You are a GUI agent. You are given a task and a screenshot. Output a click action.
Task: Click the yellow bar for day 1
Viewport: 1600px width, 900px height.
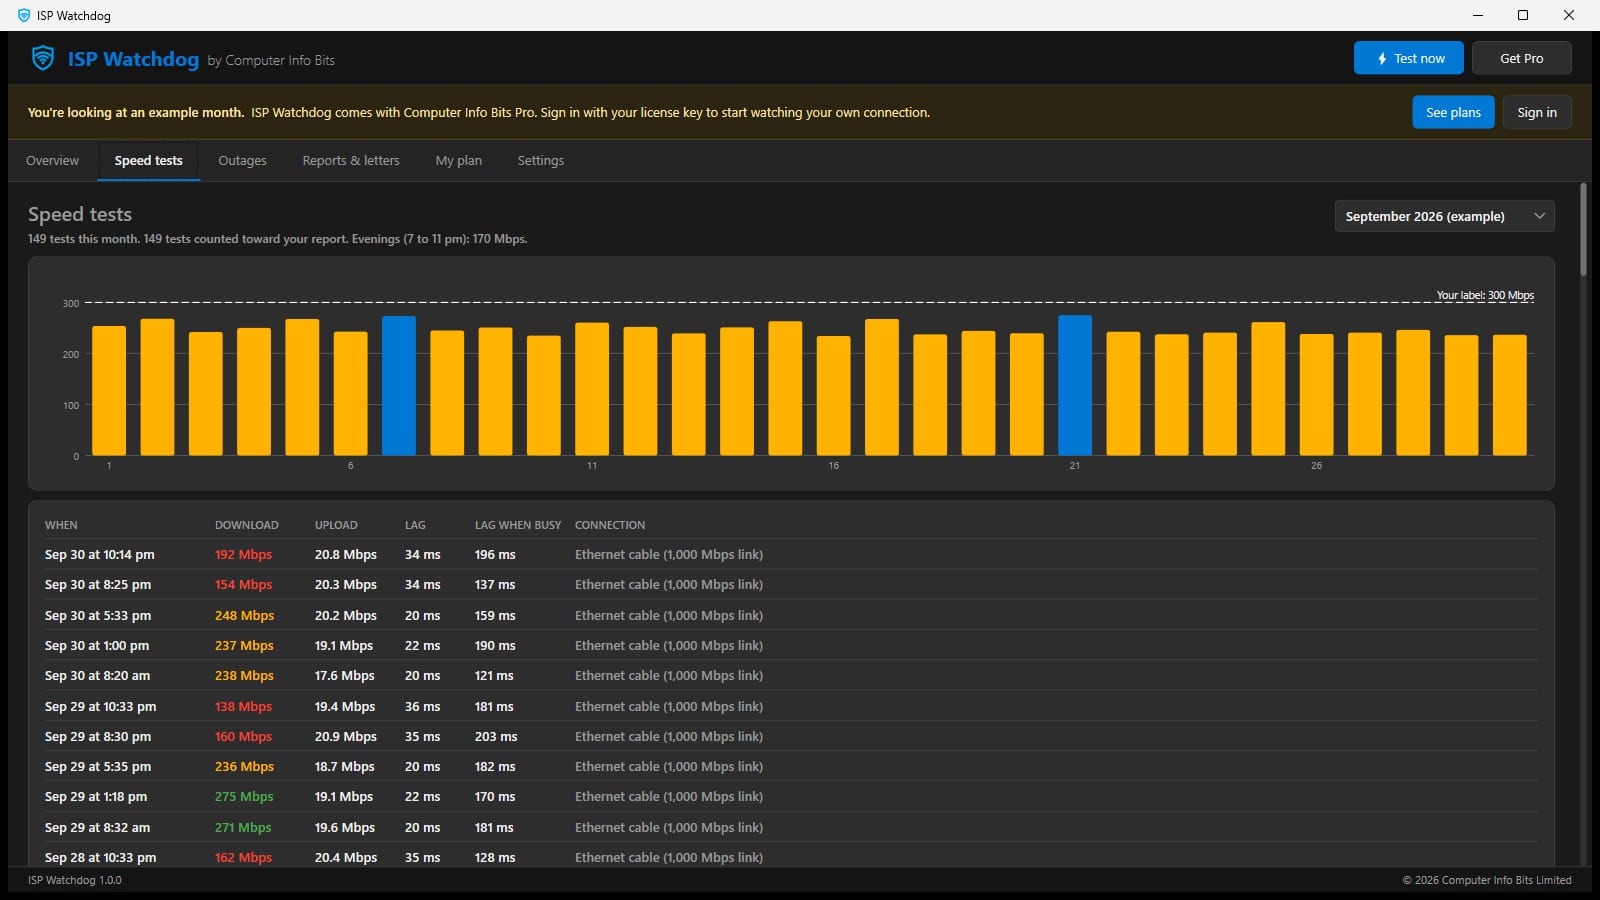pyautogui.click(x=109, y=391)
